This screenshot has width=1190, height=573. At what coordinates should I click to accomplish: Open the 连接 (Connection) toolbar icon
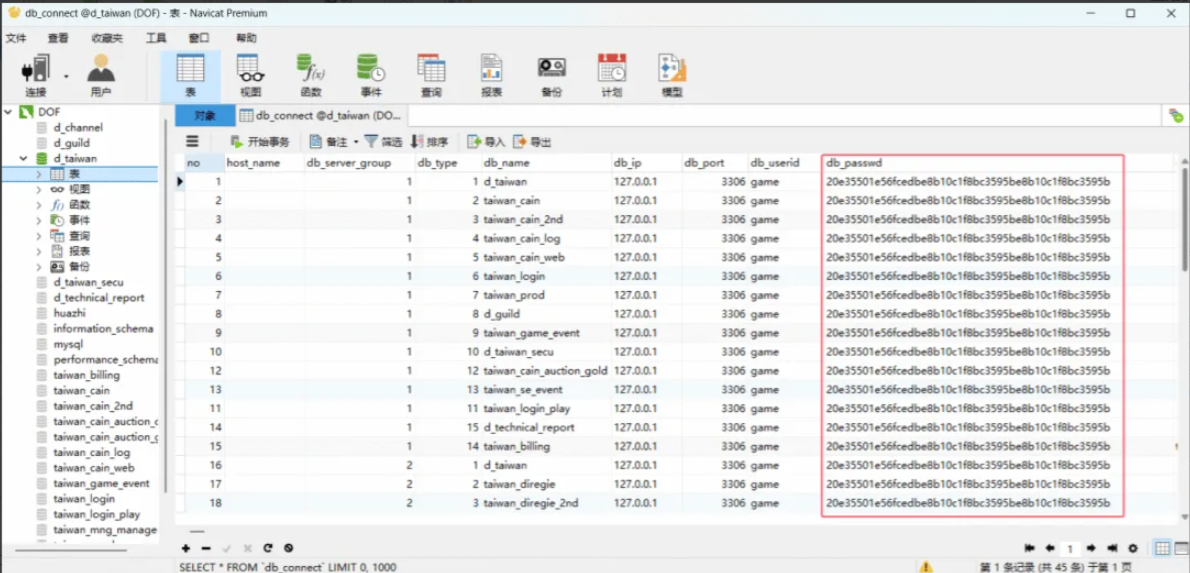(38, 75)
